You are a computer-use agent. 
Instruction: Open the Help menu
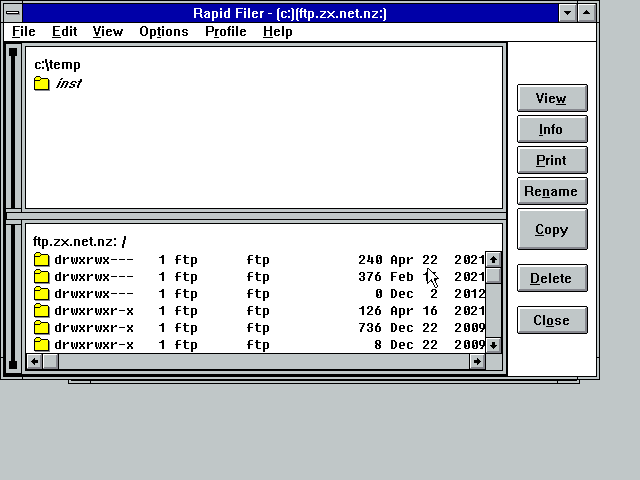pos(278,31)
